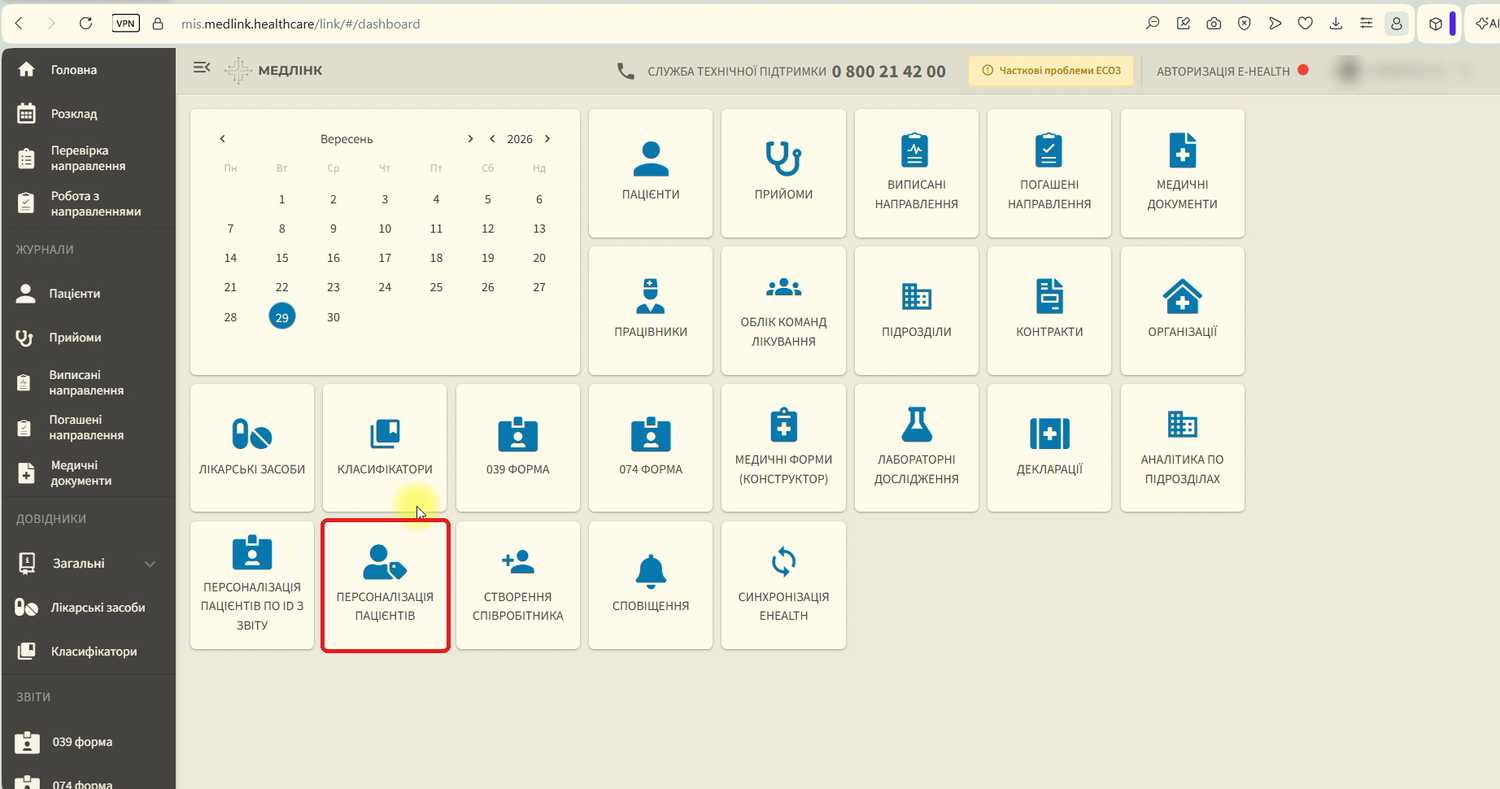
Task: Open the Класифікатори dashboard tile
Action: point(385,448)
